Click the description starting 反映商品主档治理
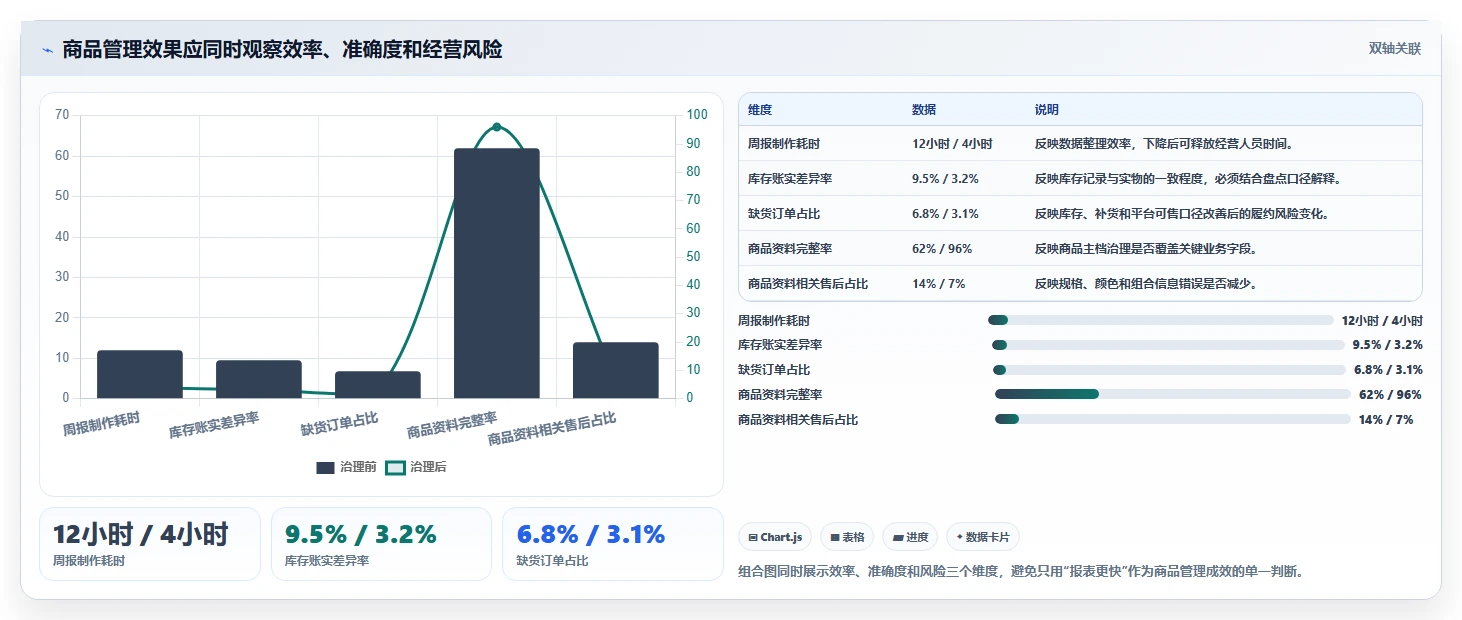The height and width of the screenshot is (620, 1462). (x=1146, y=249)
